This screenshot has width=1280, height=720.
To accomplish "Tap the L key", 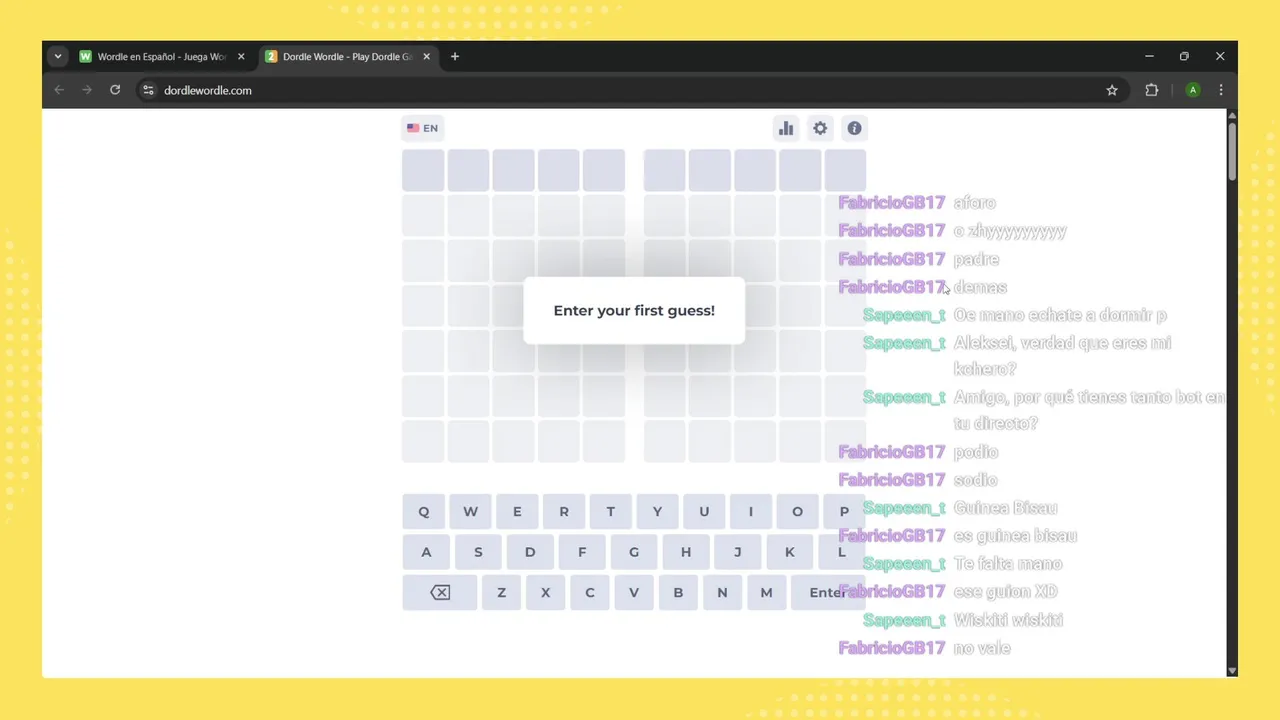I will pyautogui.click(x=842, y=552).
